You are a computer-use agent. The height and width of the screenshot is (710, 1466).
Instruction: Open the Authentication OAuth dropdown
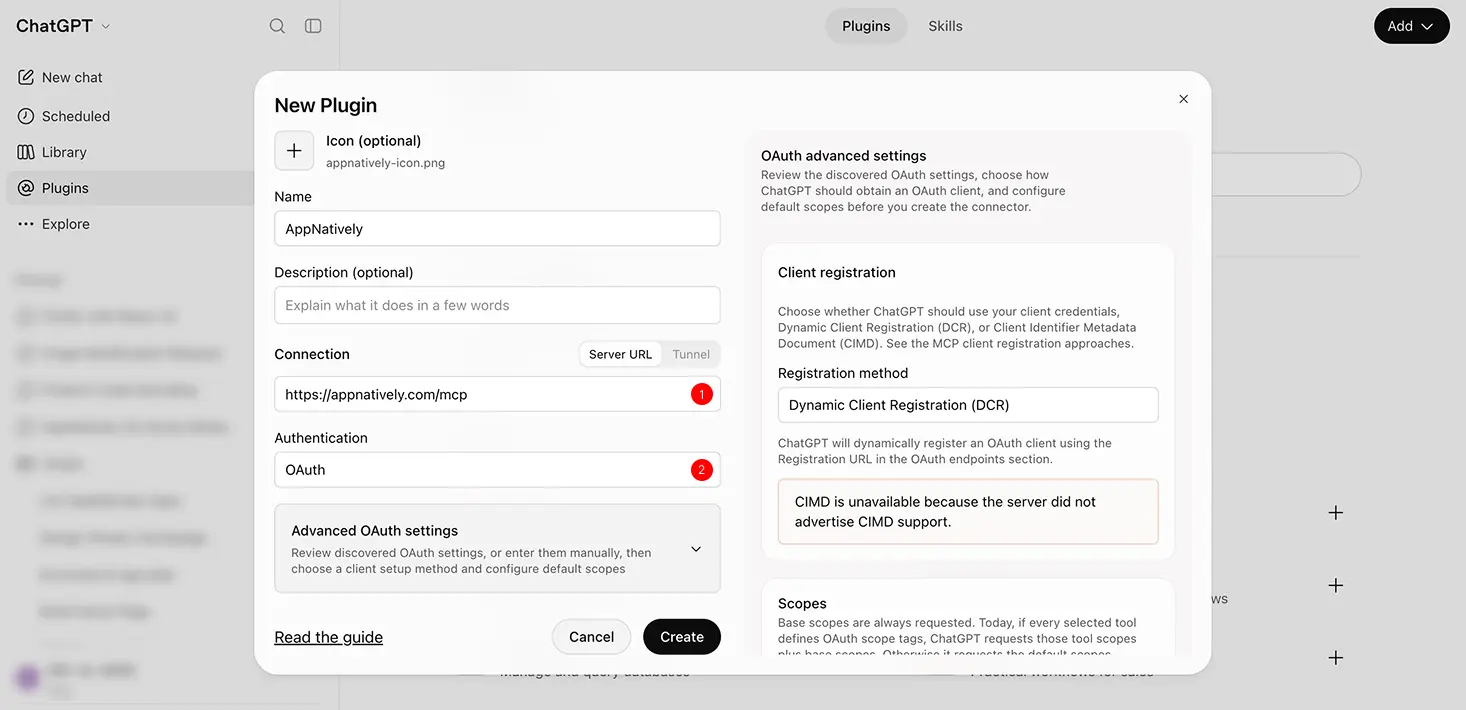click(x=497, y=470)
